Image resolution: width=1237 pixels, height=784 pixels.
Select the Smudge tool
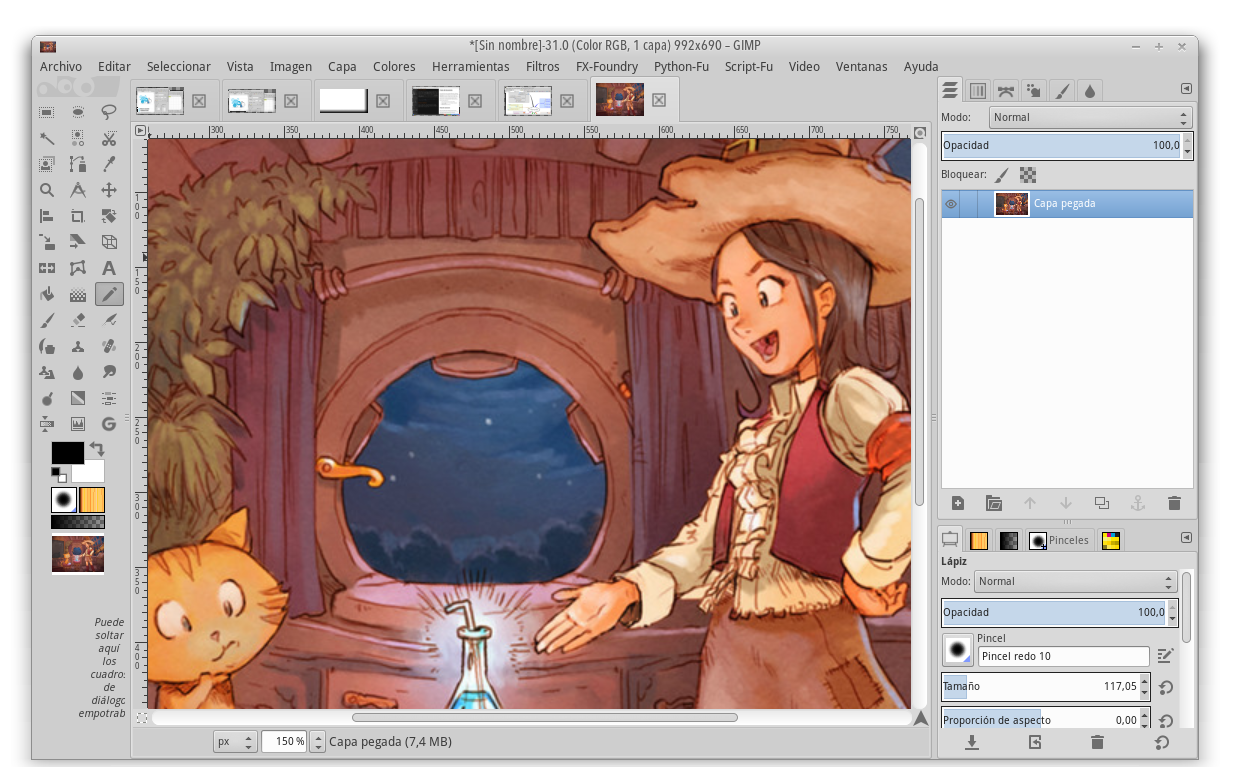pos(109,372)
